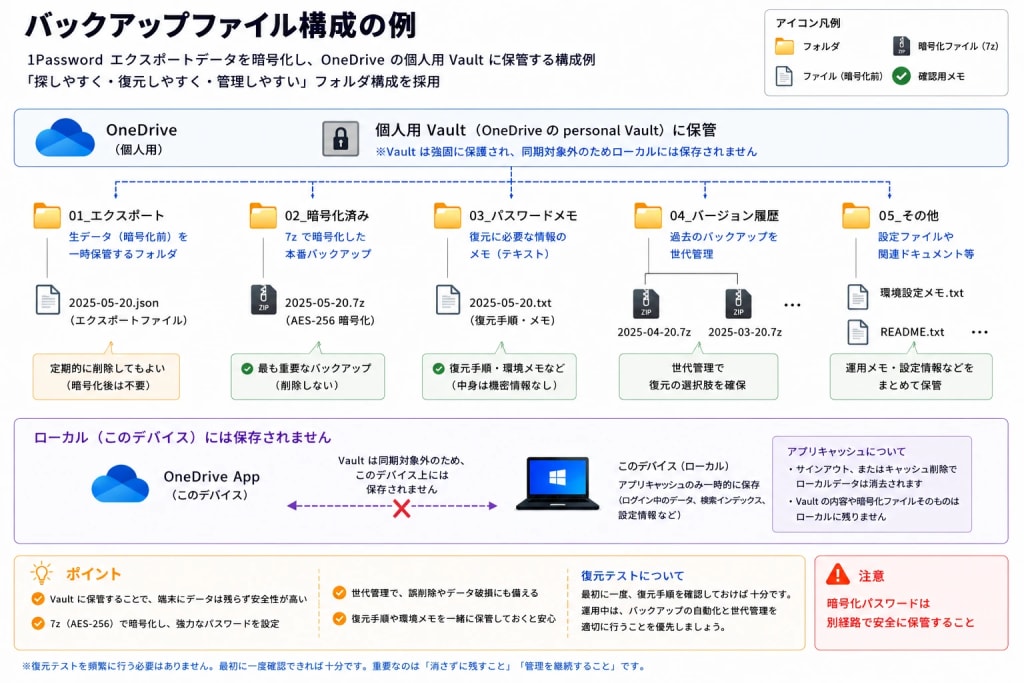
Task: Open the 05_その他 folder icon
Action: point(856,215)
